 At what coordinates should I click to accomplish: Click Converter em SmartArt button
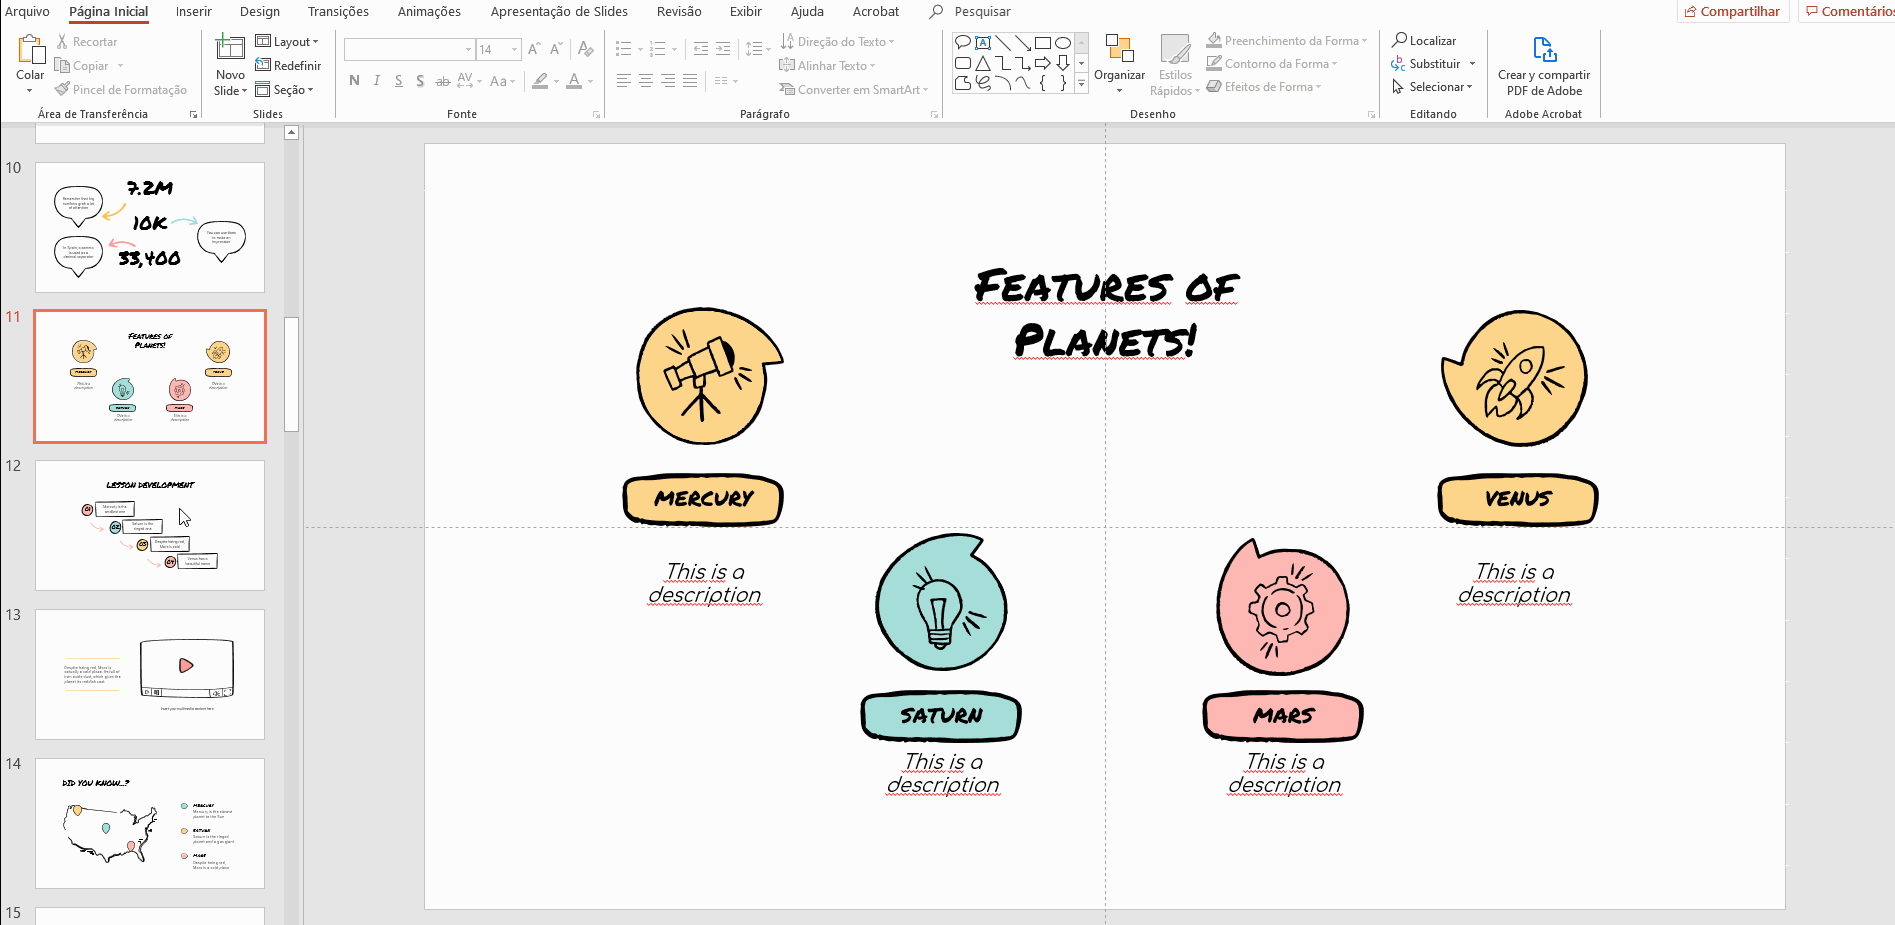click(x=854, y=90)
